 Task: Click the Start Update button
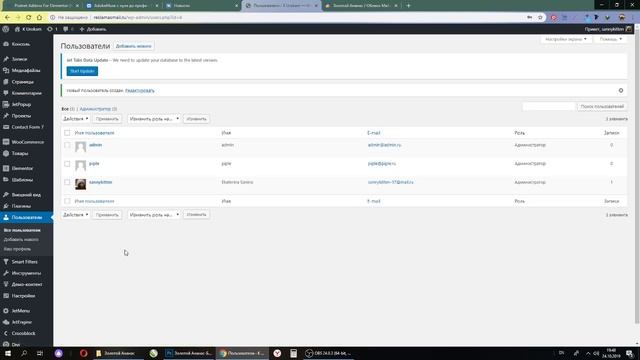tap(82, 71)
